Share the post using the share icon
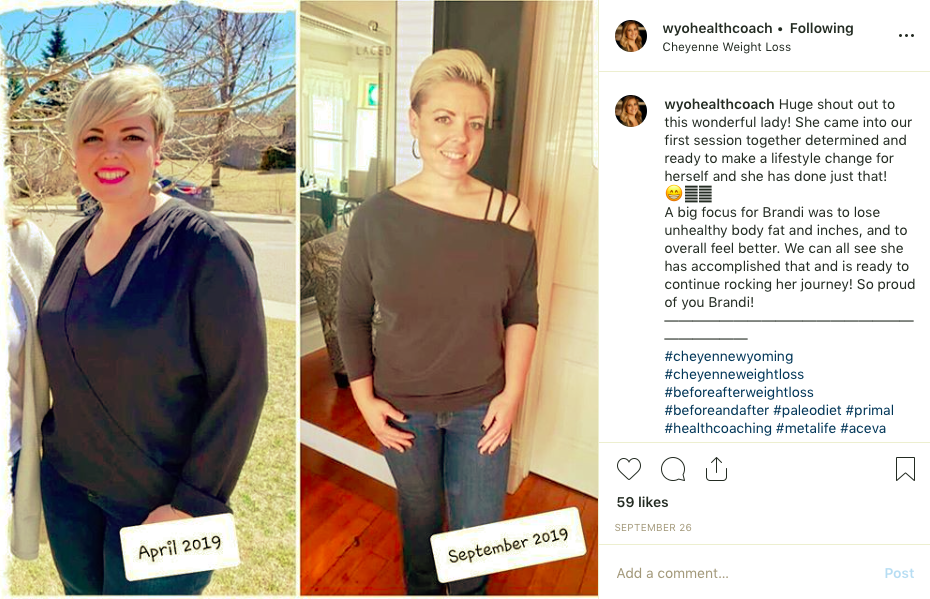This screenshot has width=930, height=599. pos(716,469)
